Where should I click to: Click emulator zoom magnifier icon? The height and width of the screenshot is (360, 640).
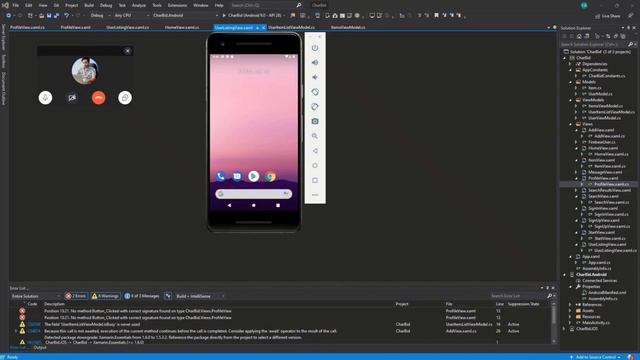point(315,136)
